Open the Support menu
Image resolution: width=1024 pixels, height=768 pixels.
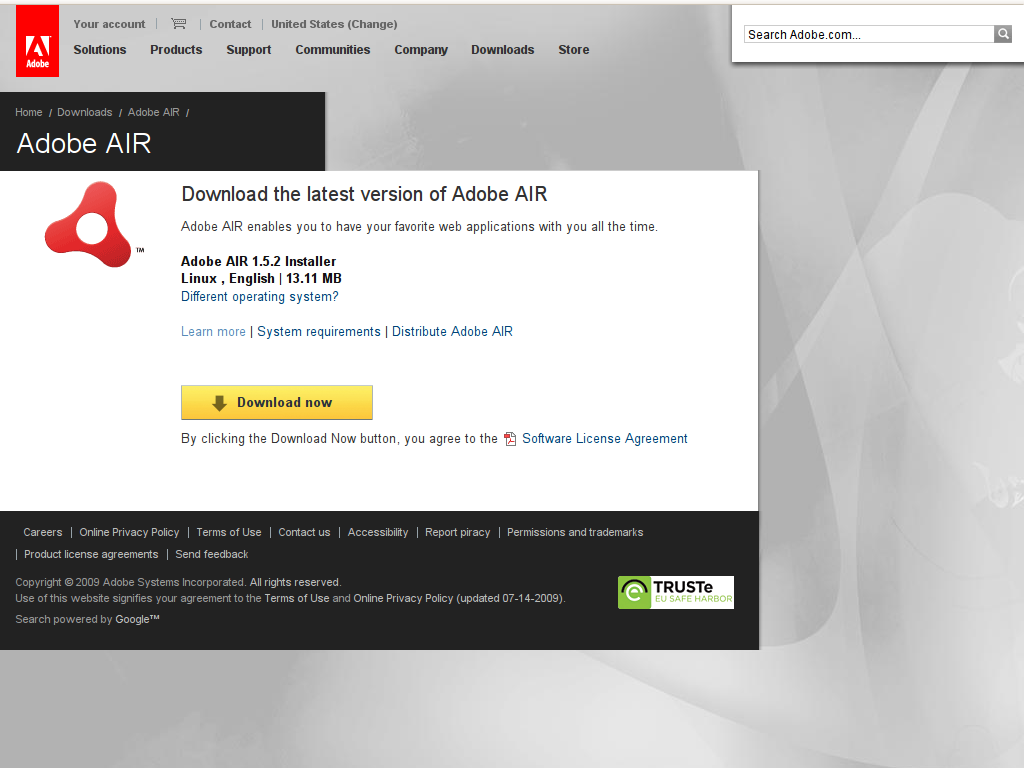click(249, 50)
